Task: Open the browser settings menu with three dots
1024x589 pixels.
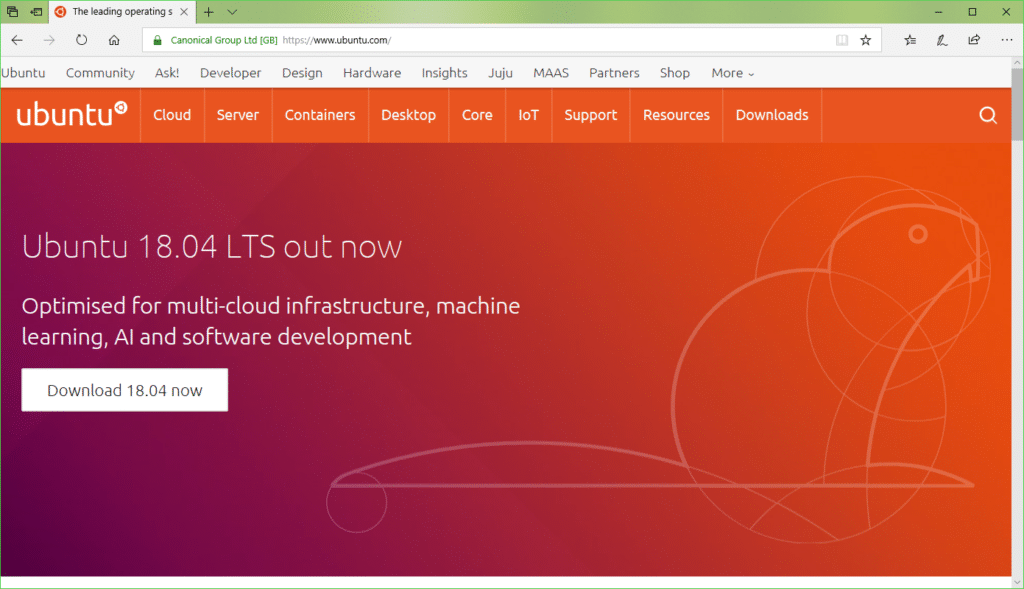Action: 1006,40
